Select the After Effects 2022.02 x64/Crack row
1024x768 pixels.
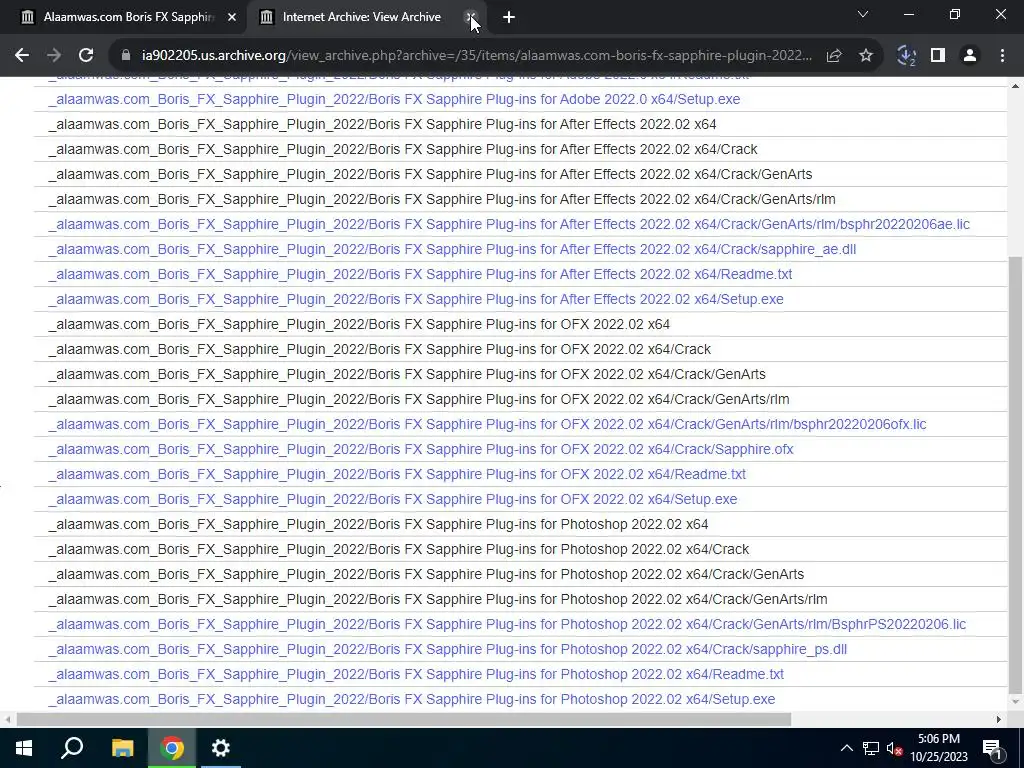click(520, 150)
